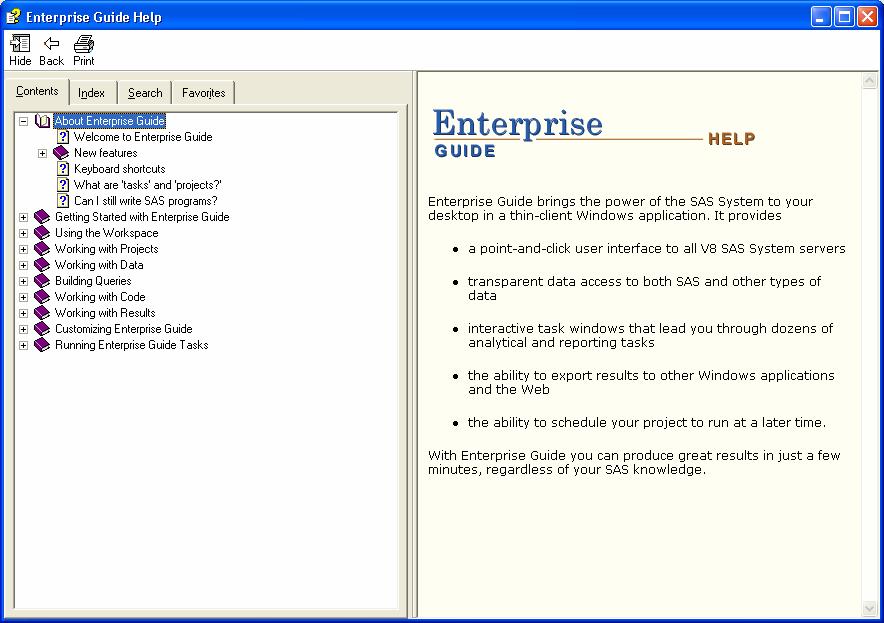Click the book icon for Customizing Enterprise Guide

click(42, 329)
